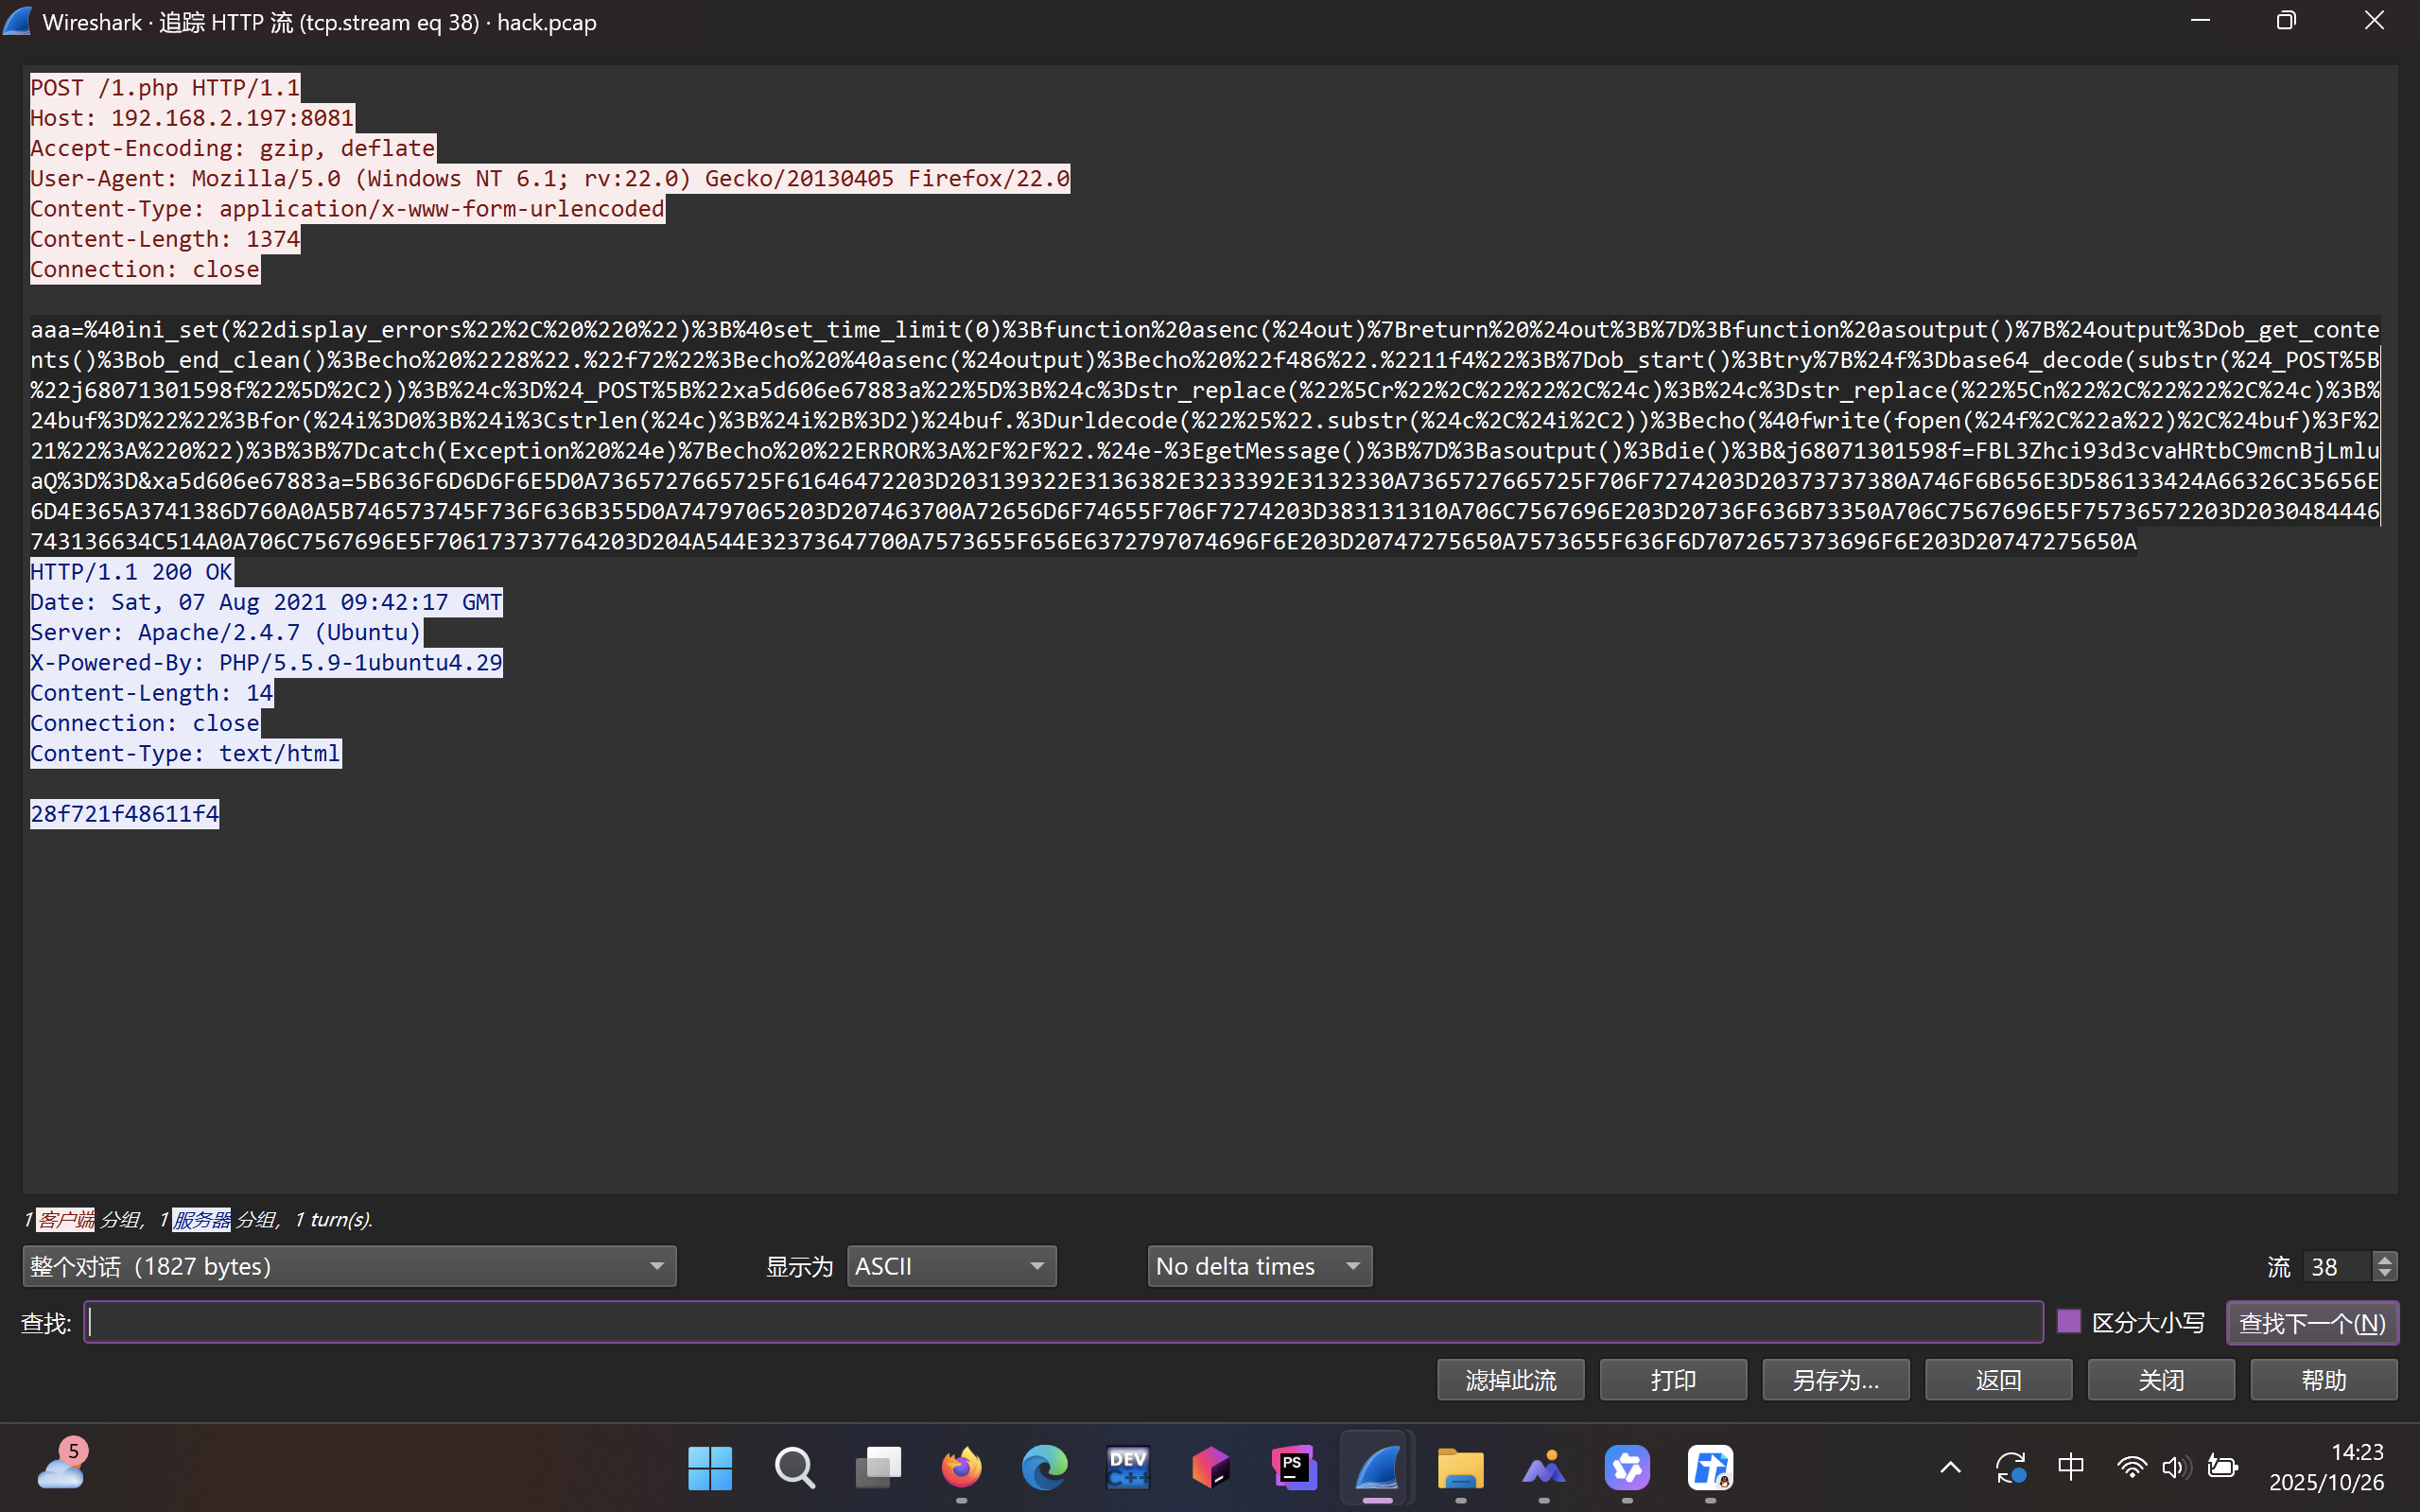Click the blue 服务器 server legend label

[202, 1219]
